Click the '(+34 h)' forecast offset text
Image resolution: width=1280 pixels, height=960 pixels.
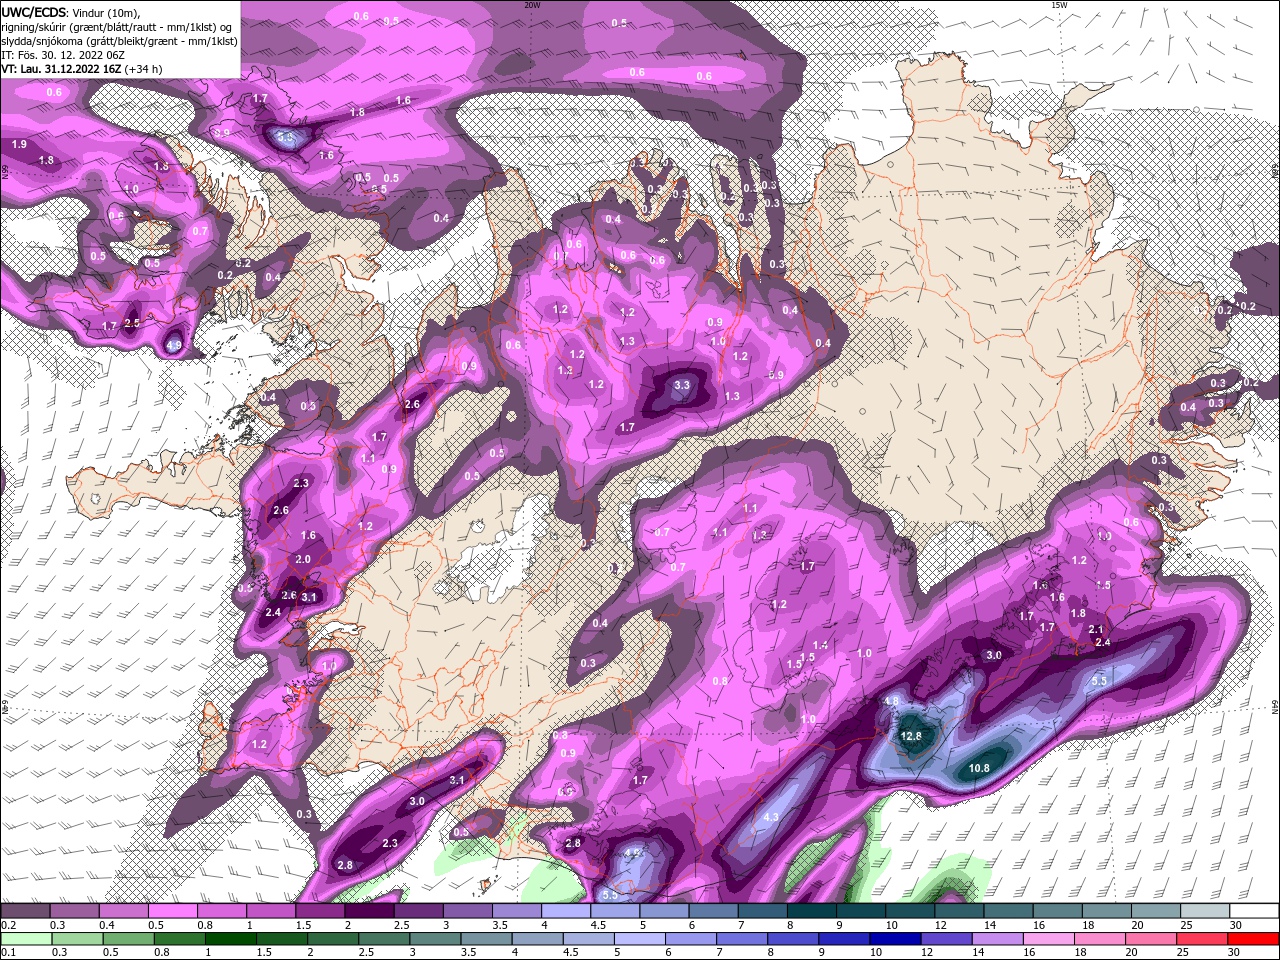pyautogui.click(x=143, y=69)
